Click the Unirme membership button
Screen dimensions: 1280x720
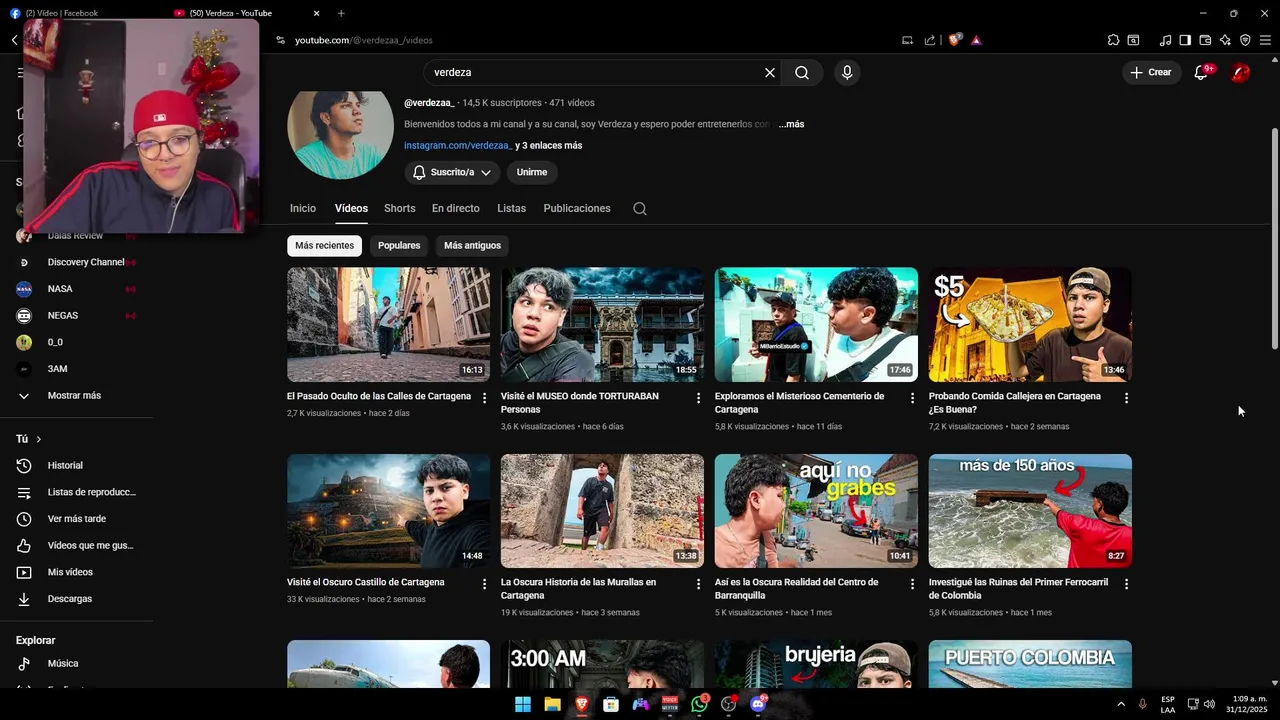point(532,172)
